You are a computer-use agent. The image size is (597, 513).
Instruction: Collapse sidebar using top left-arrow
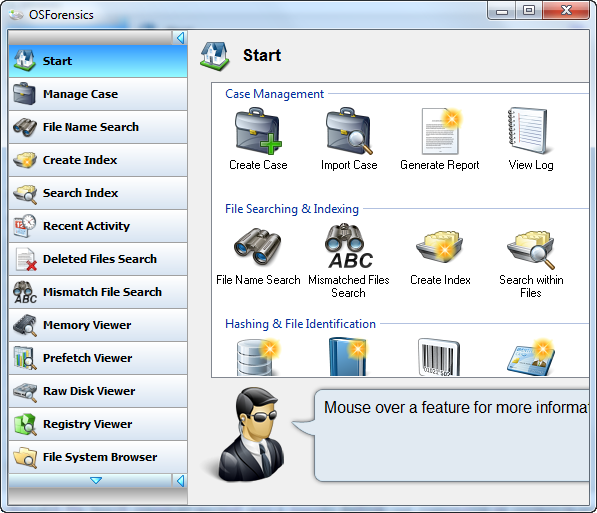coord(180,38)
